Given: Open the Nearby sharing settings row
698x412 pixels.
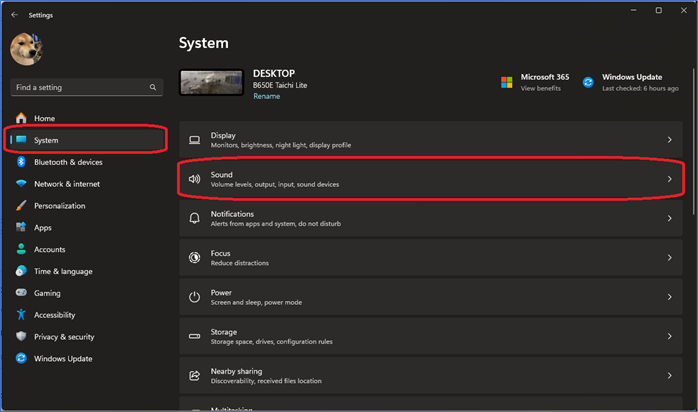Looking at the screenshot, I should [432, 375].
